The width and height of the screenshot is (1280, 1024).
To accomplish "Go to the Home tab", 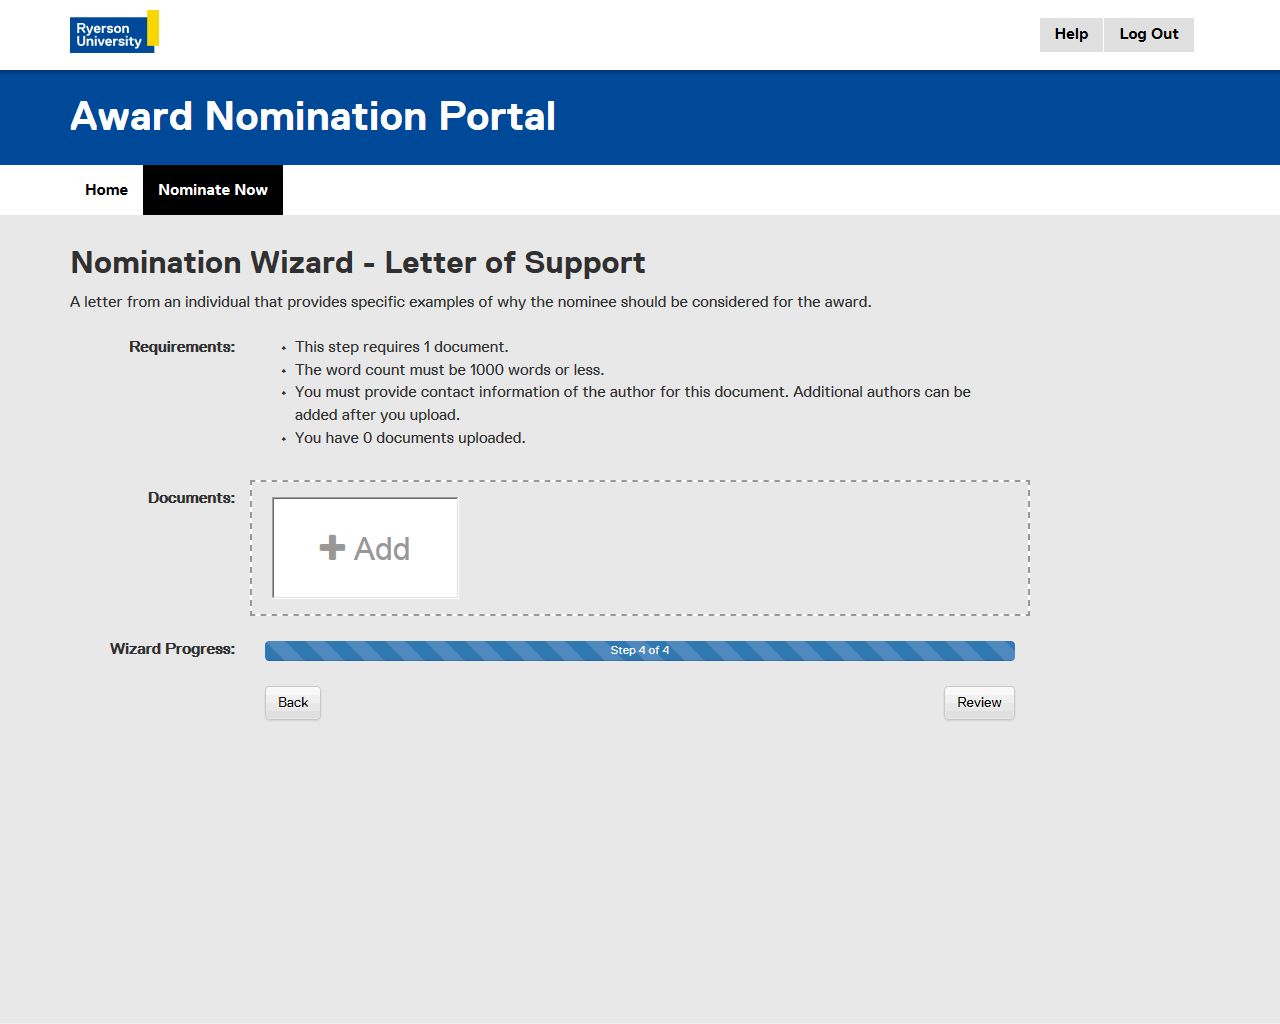I will [106, 190].
